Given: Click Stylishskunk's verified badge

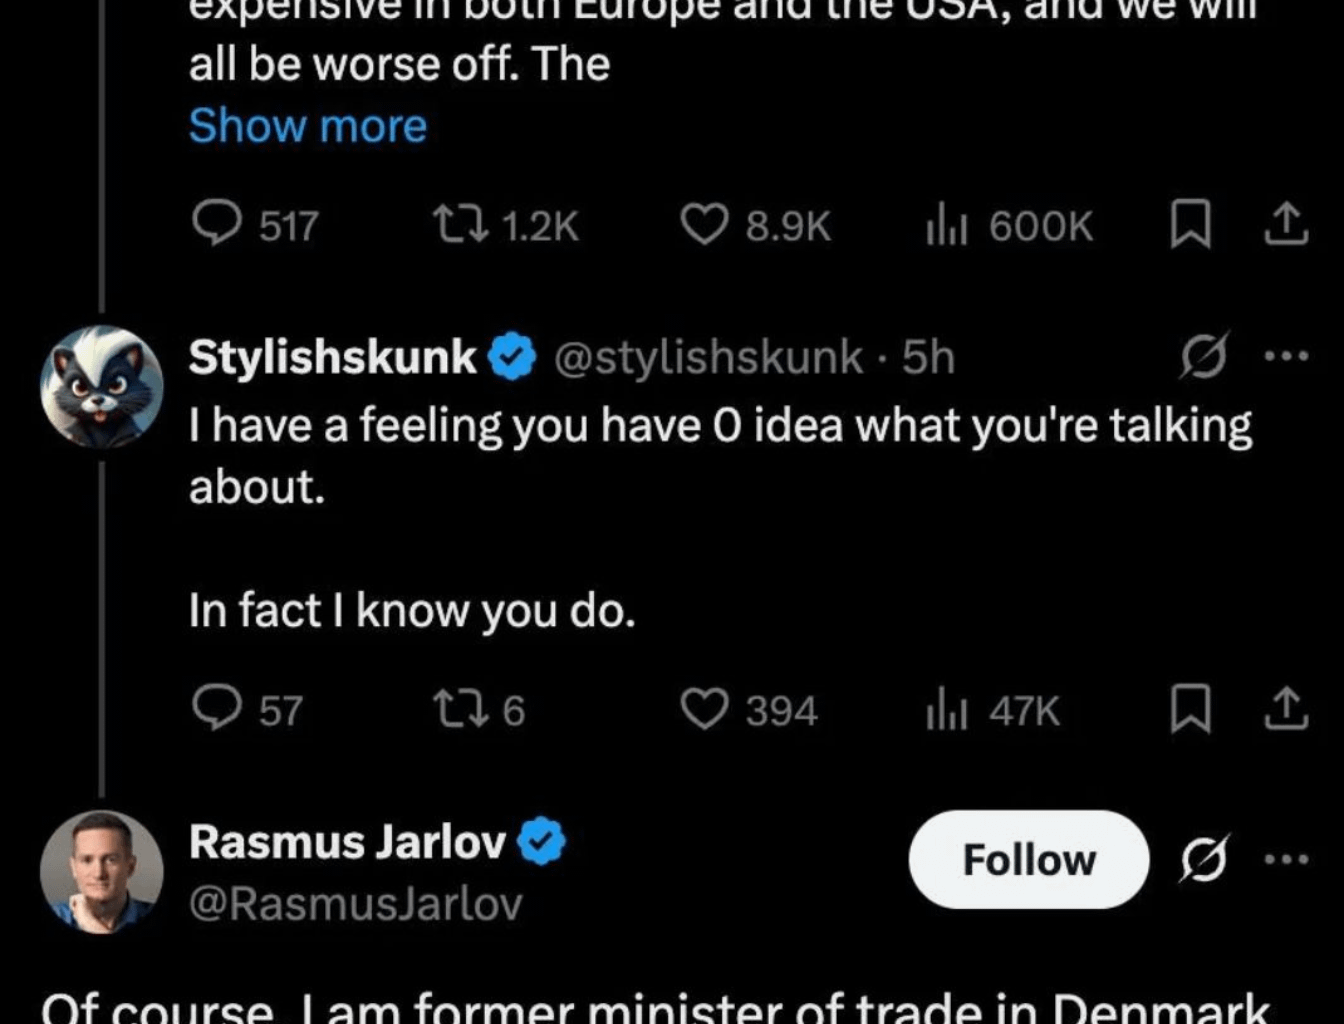Looking at the screenshot, I should click(x=510, y=356).
